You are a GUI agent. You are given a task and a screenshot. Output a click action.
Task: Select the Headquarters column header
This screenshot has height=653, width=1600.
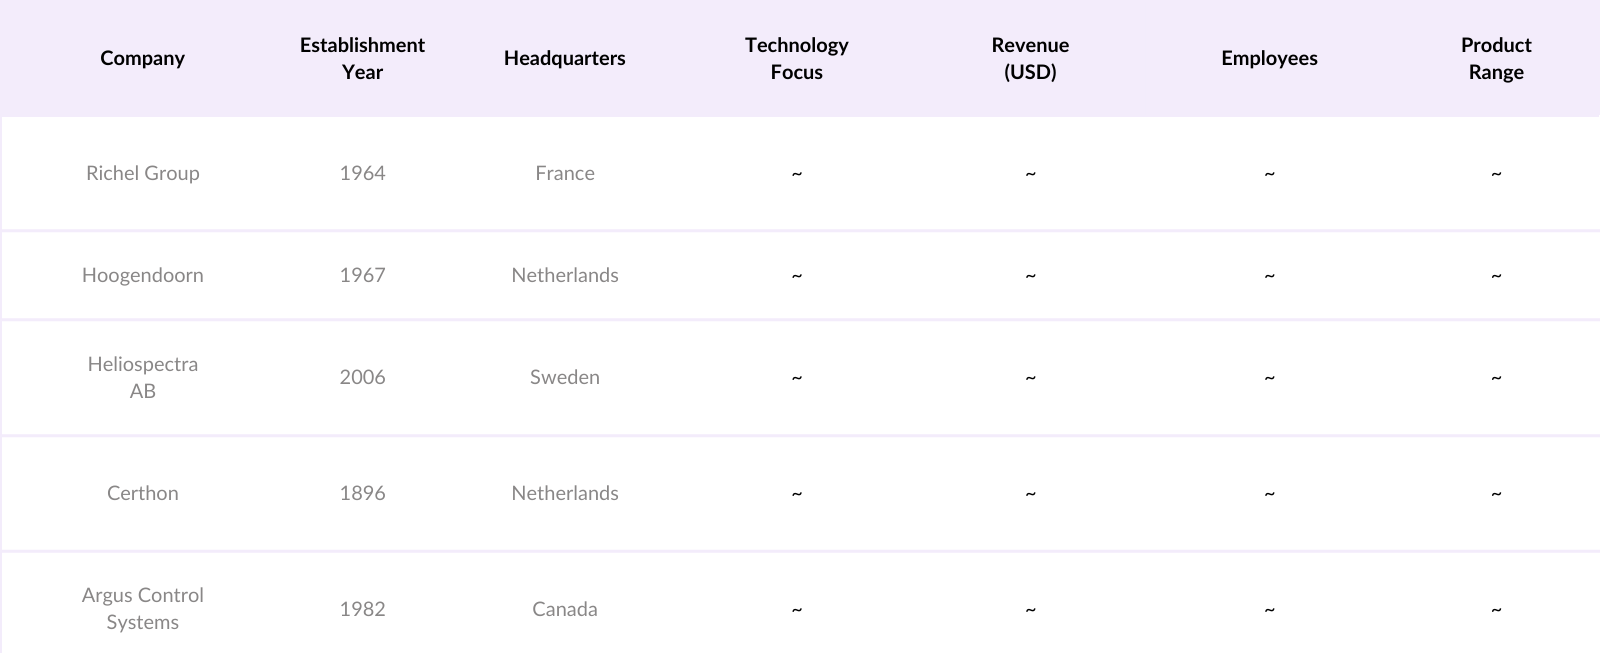[x=564, y=58]
